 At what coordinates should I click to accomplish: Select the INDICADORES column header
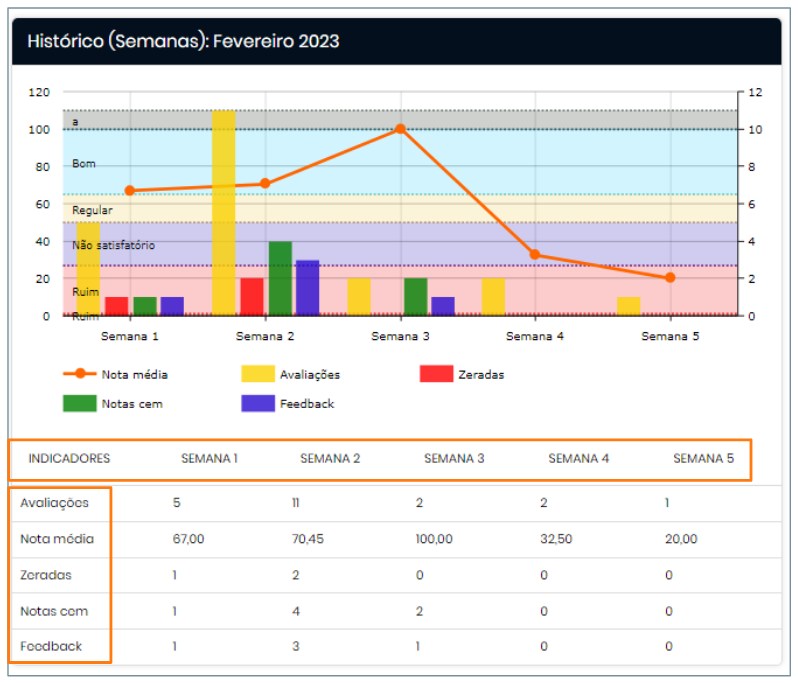click(x=69, y=459)
